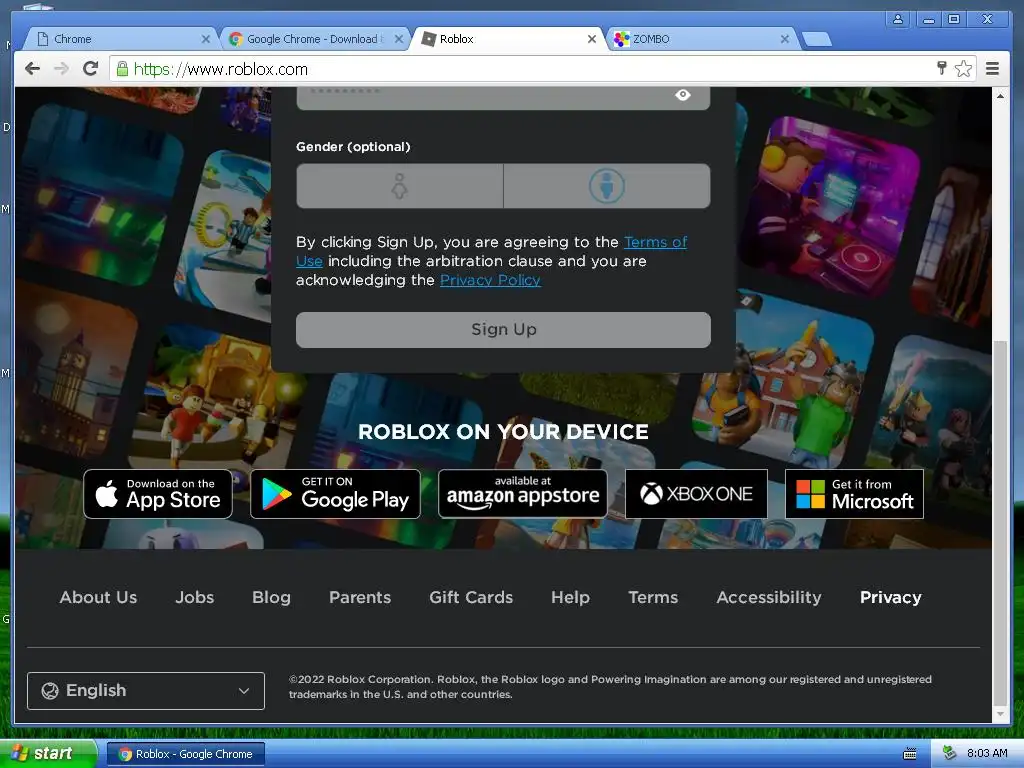Image resolution: width=1024 pixels, height=768 pixels.
Task: Click the keyboard icon in the taskbar
Action: tap(910, 754)
